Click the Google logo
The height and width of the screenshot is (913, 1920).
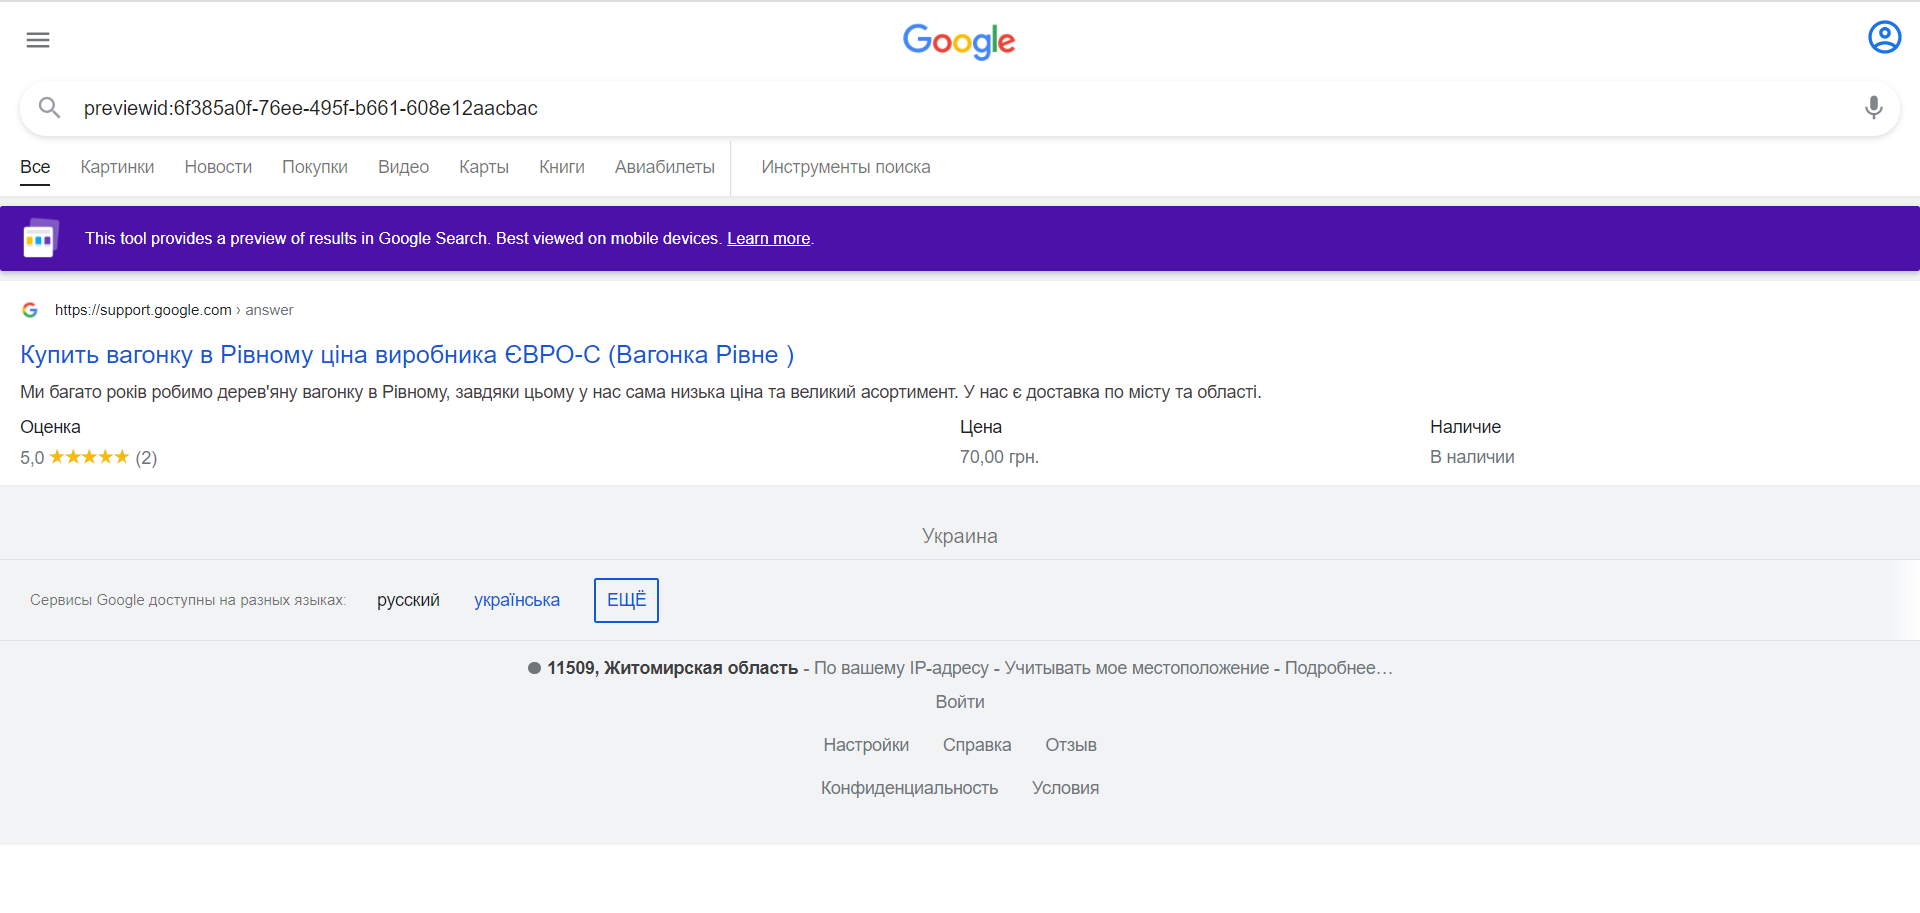[x=959, y=41]
